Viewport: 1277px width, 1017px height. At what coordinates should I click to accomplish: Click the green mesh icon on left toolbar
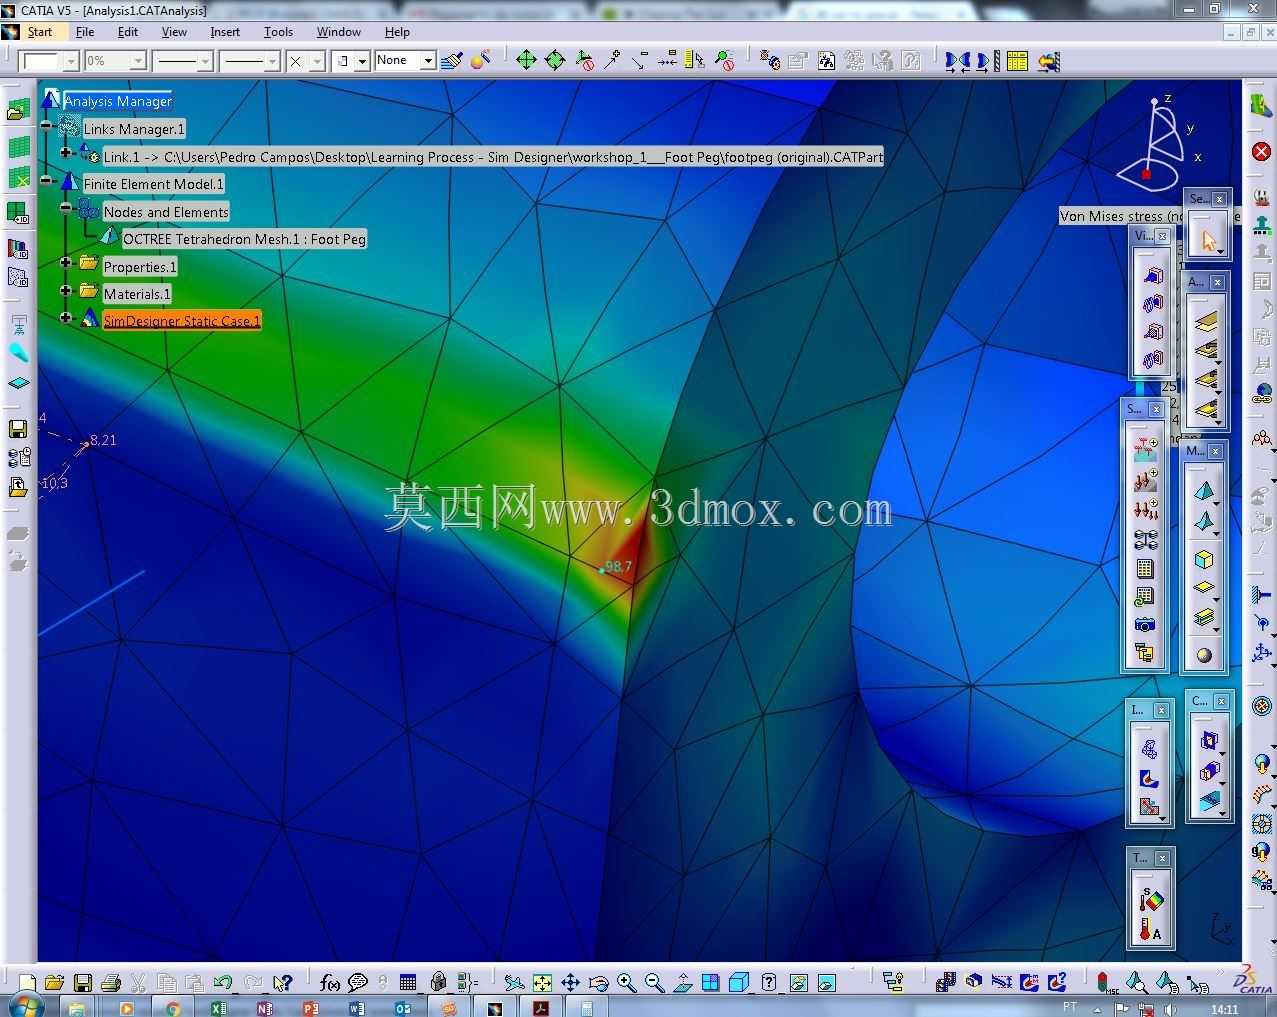tap(18, 146)
